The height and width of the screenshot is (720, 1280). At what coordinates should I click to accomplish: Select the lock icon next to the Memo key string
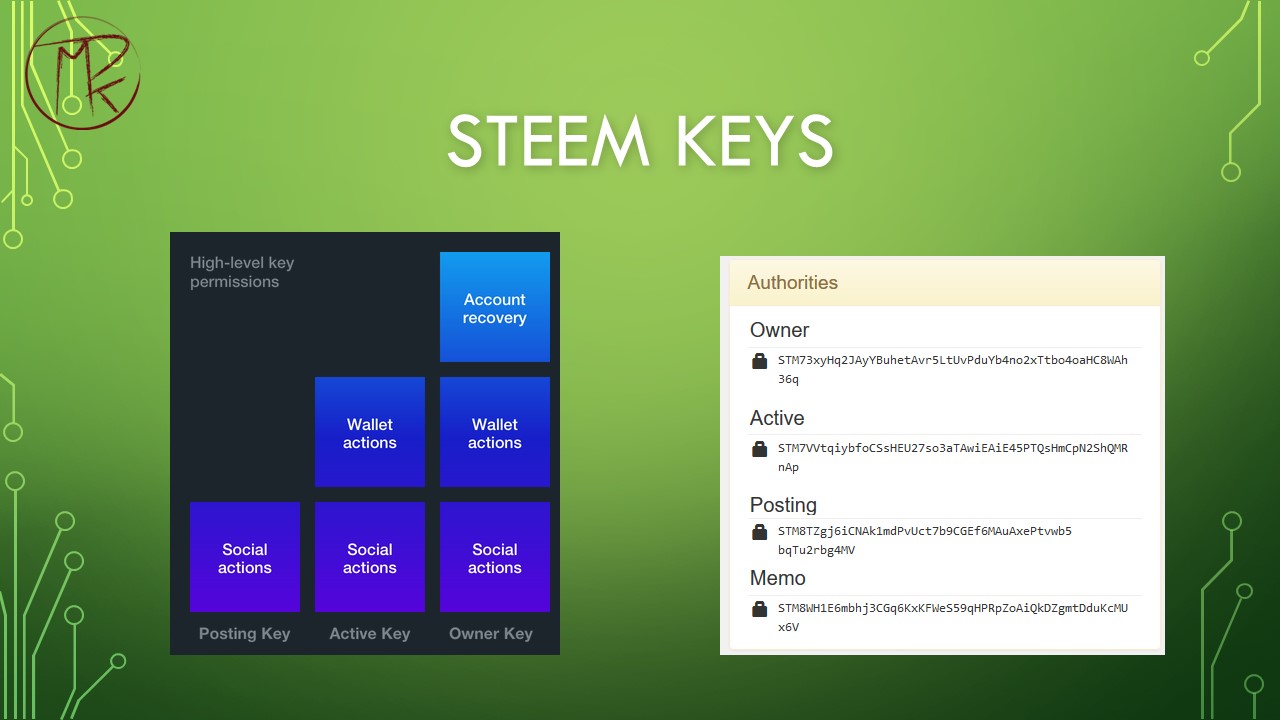pos(759,609)
